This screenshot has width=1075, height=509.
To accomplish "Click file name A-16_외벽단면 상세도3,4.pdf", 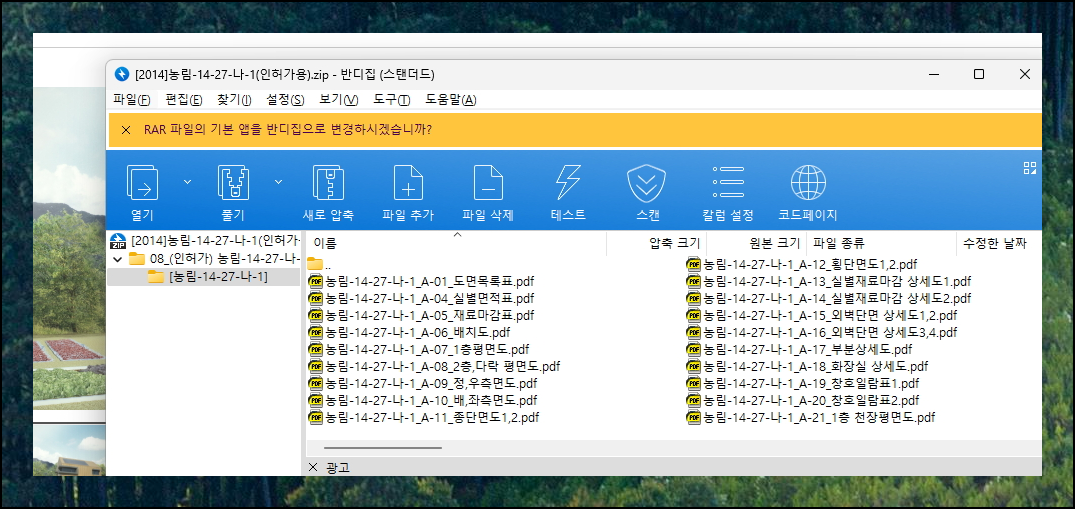I will [830, 332].
